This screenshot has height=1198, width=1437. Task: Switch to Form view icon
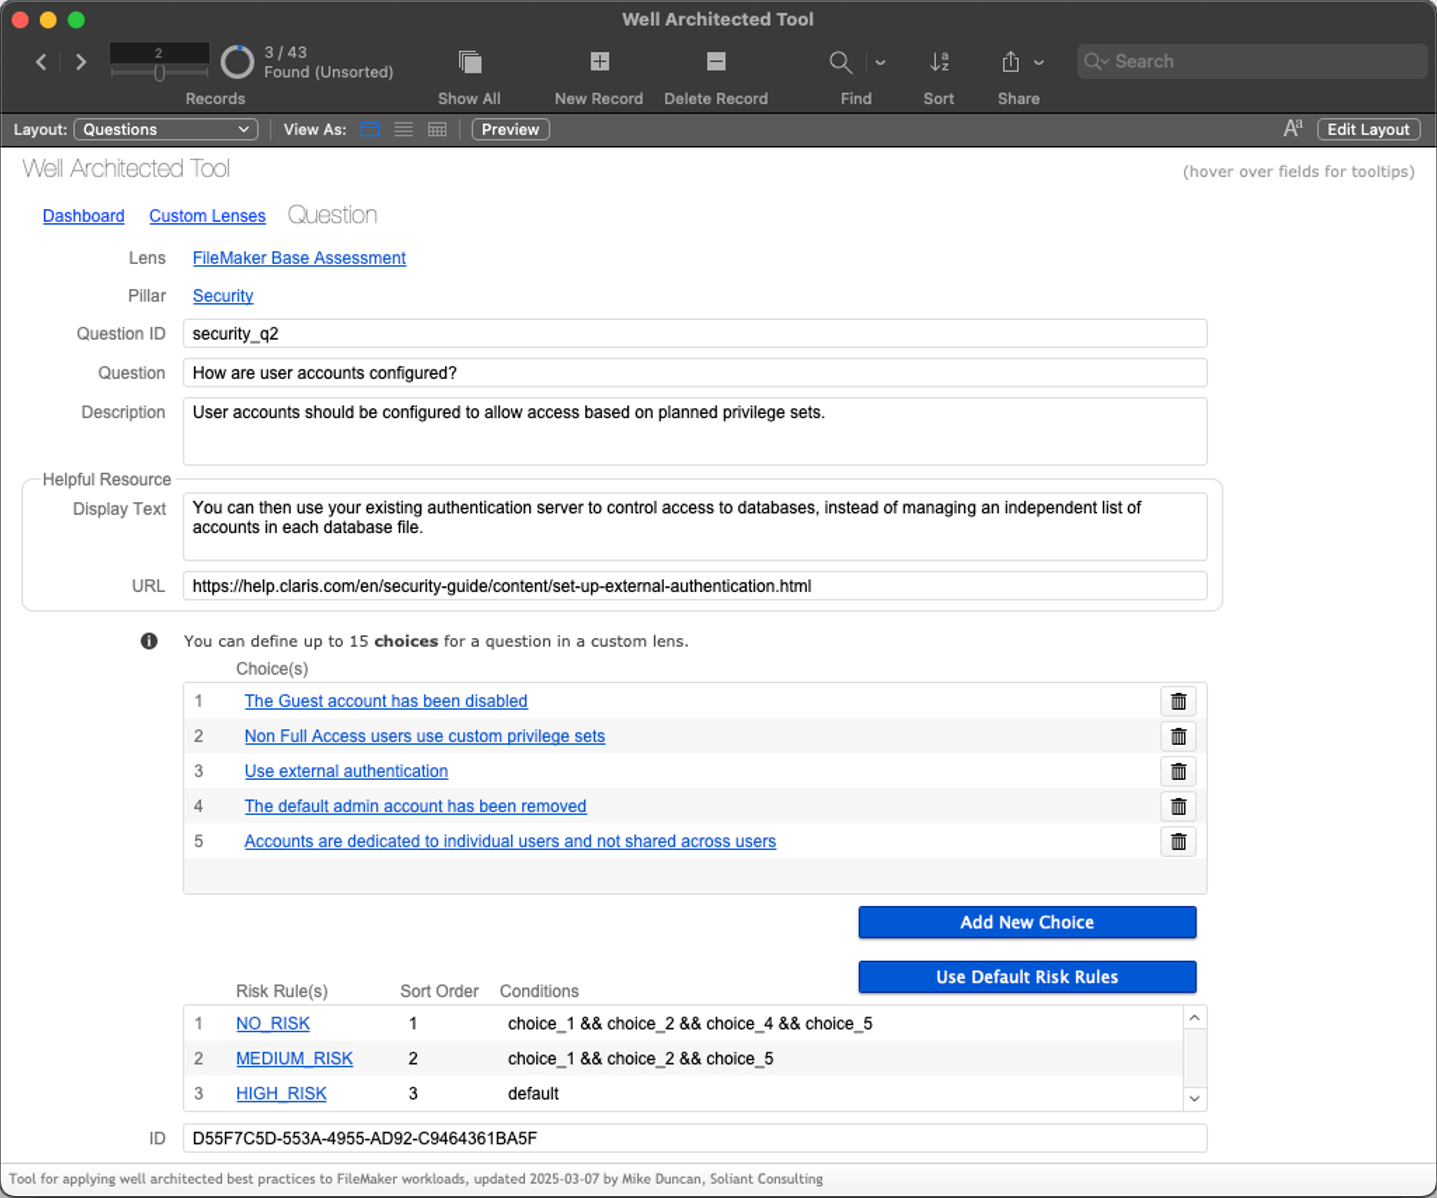tap(370, 129)
